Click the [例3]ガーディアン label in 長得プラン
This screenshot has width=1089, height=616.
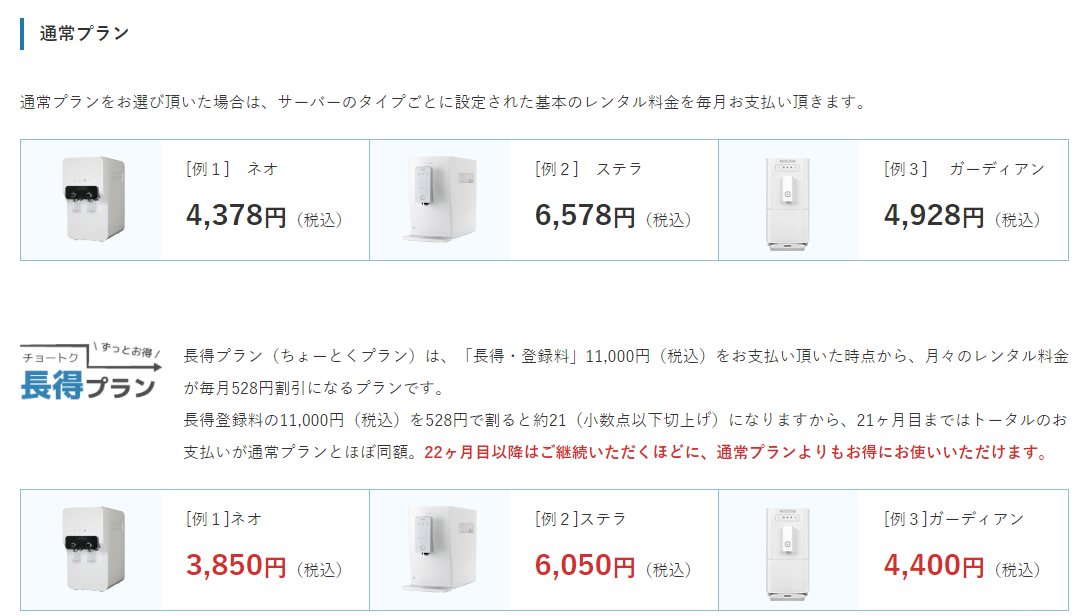tap(954, 519)
